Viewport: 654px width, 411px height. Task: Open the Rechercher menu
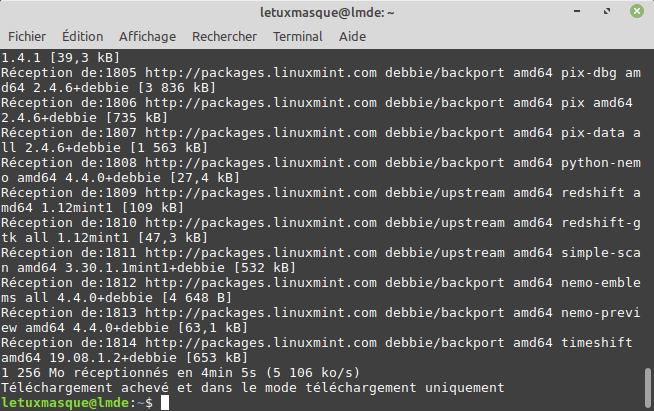tap(224, 36)
